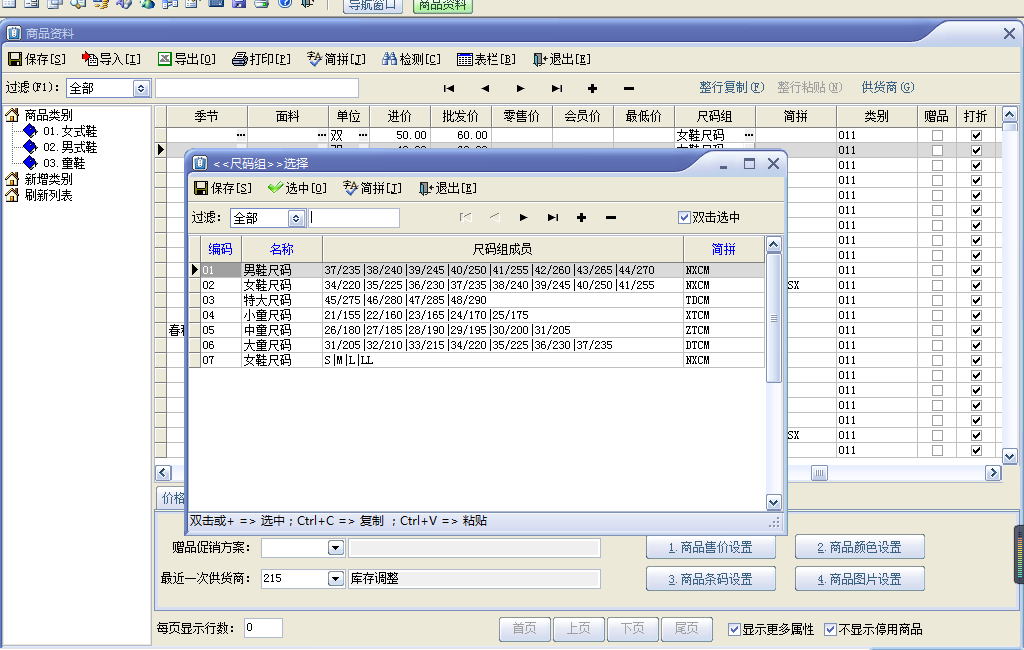Open 1.商品售价设置
This screenshot has height=650, width=1024.
point(711,547)
